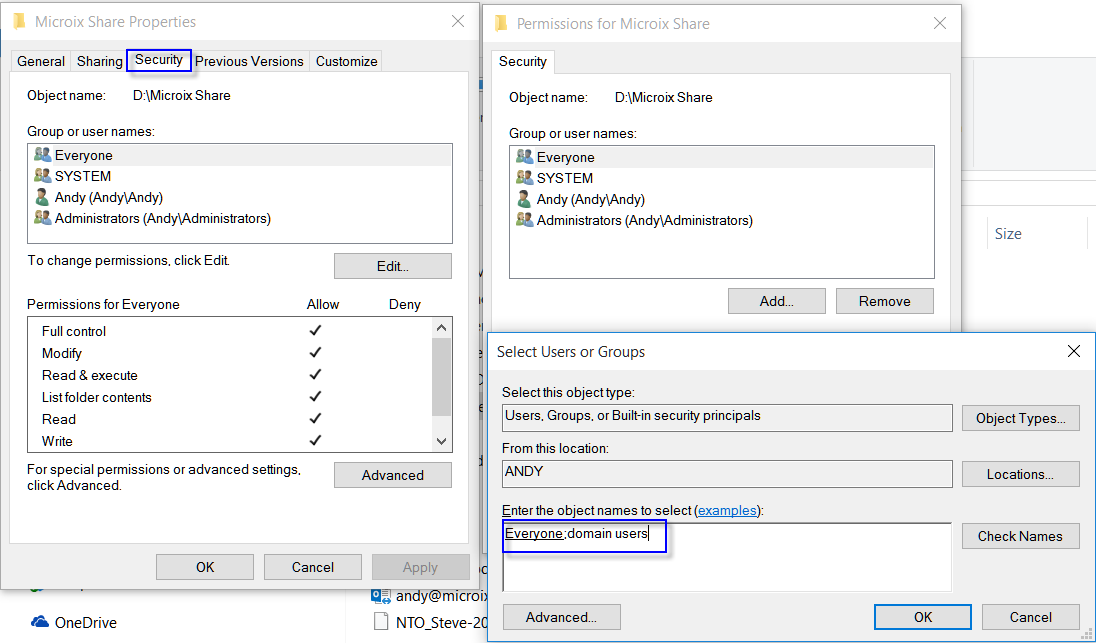
Task: Select the Andy user icon in Properties list
Action: coord(42,197)
